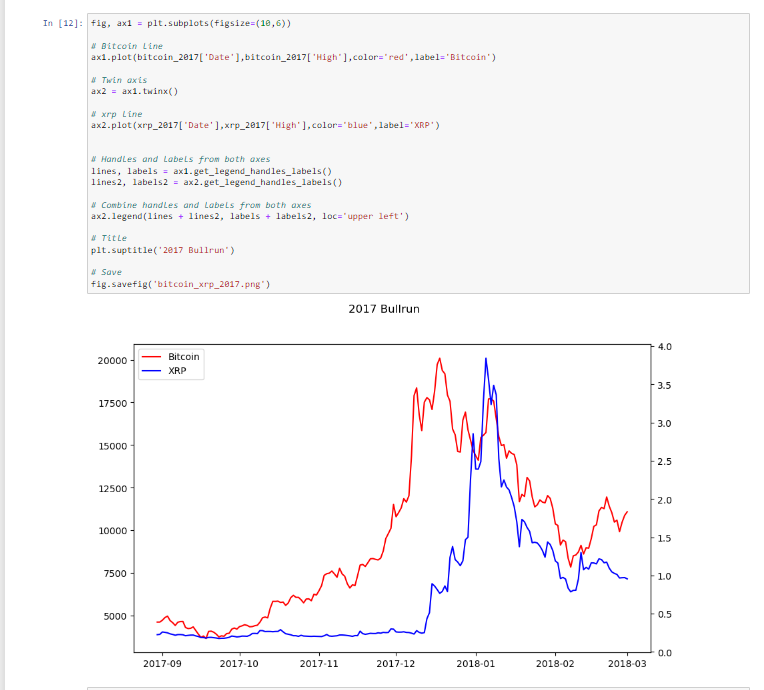Viewport: 764px width, 690px height.
Task: Click the '2017 Bullrun' chart title
Action: click(x=384, y=309)
